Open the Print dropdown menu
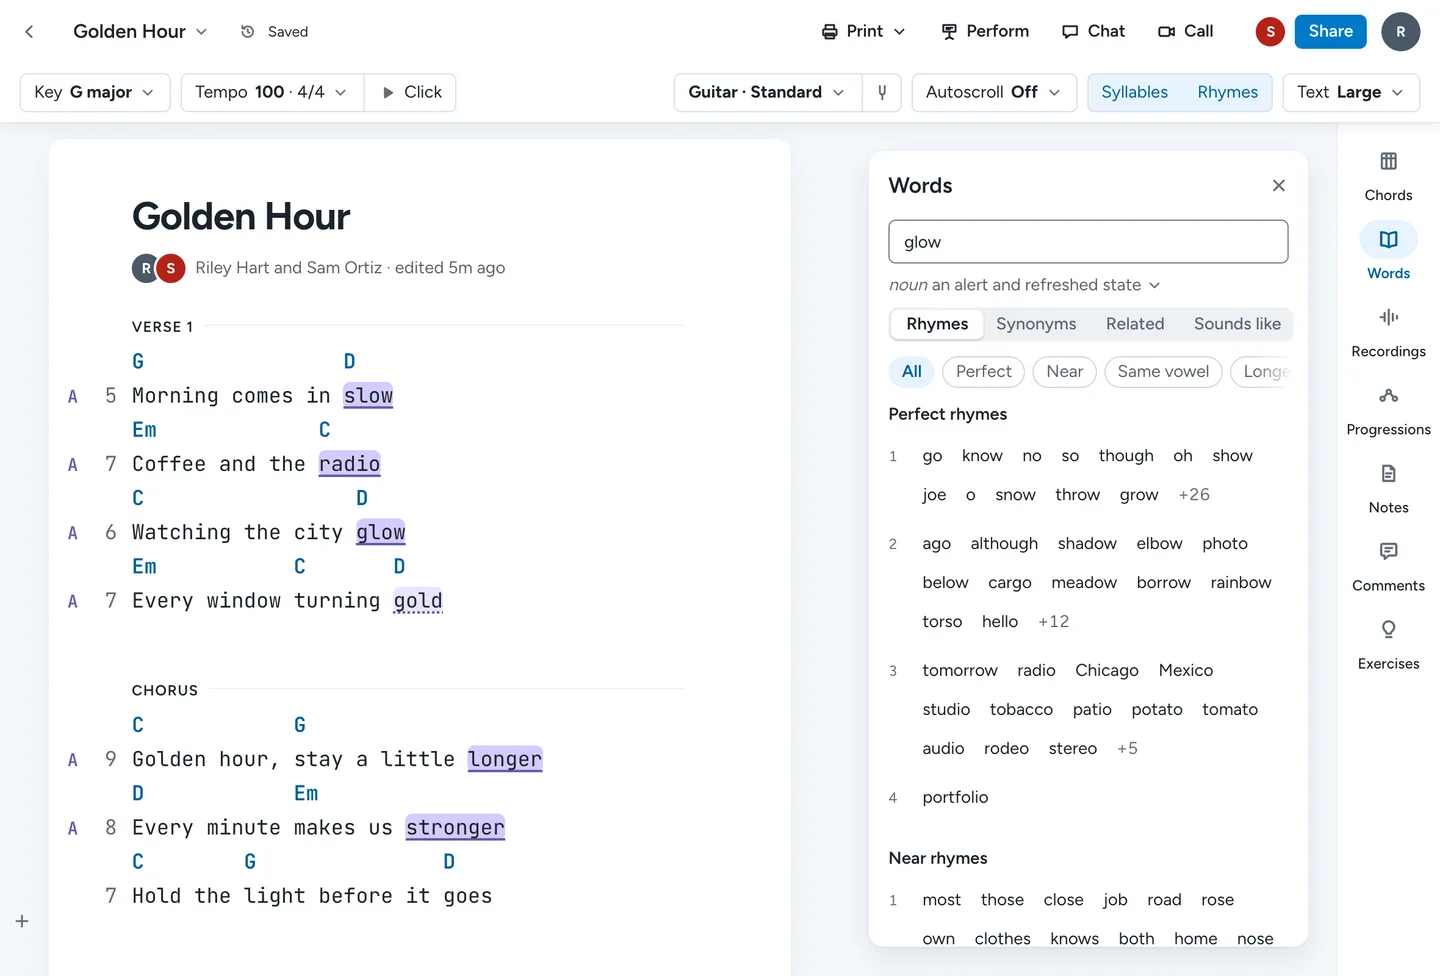Image resolution: width=1440 pixels, height=976 pixels. click(x=863, y=32)
